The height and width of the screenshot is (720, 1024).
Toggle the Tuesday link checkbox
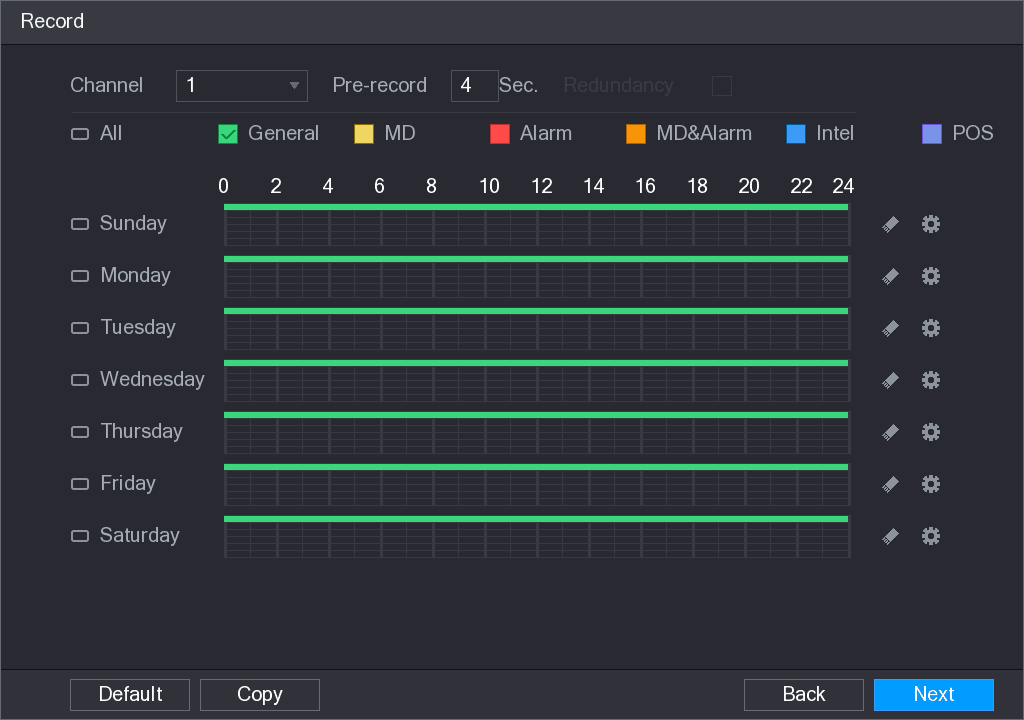(x=80, y=327)
